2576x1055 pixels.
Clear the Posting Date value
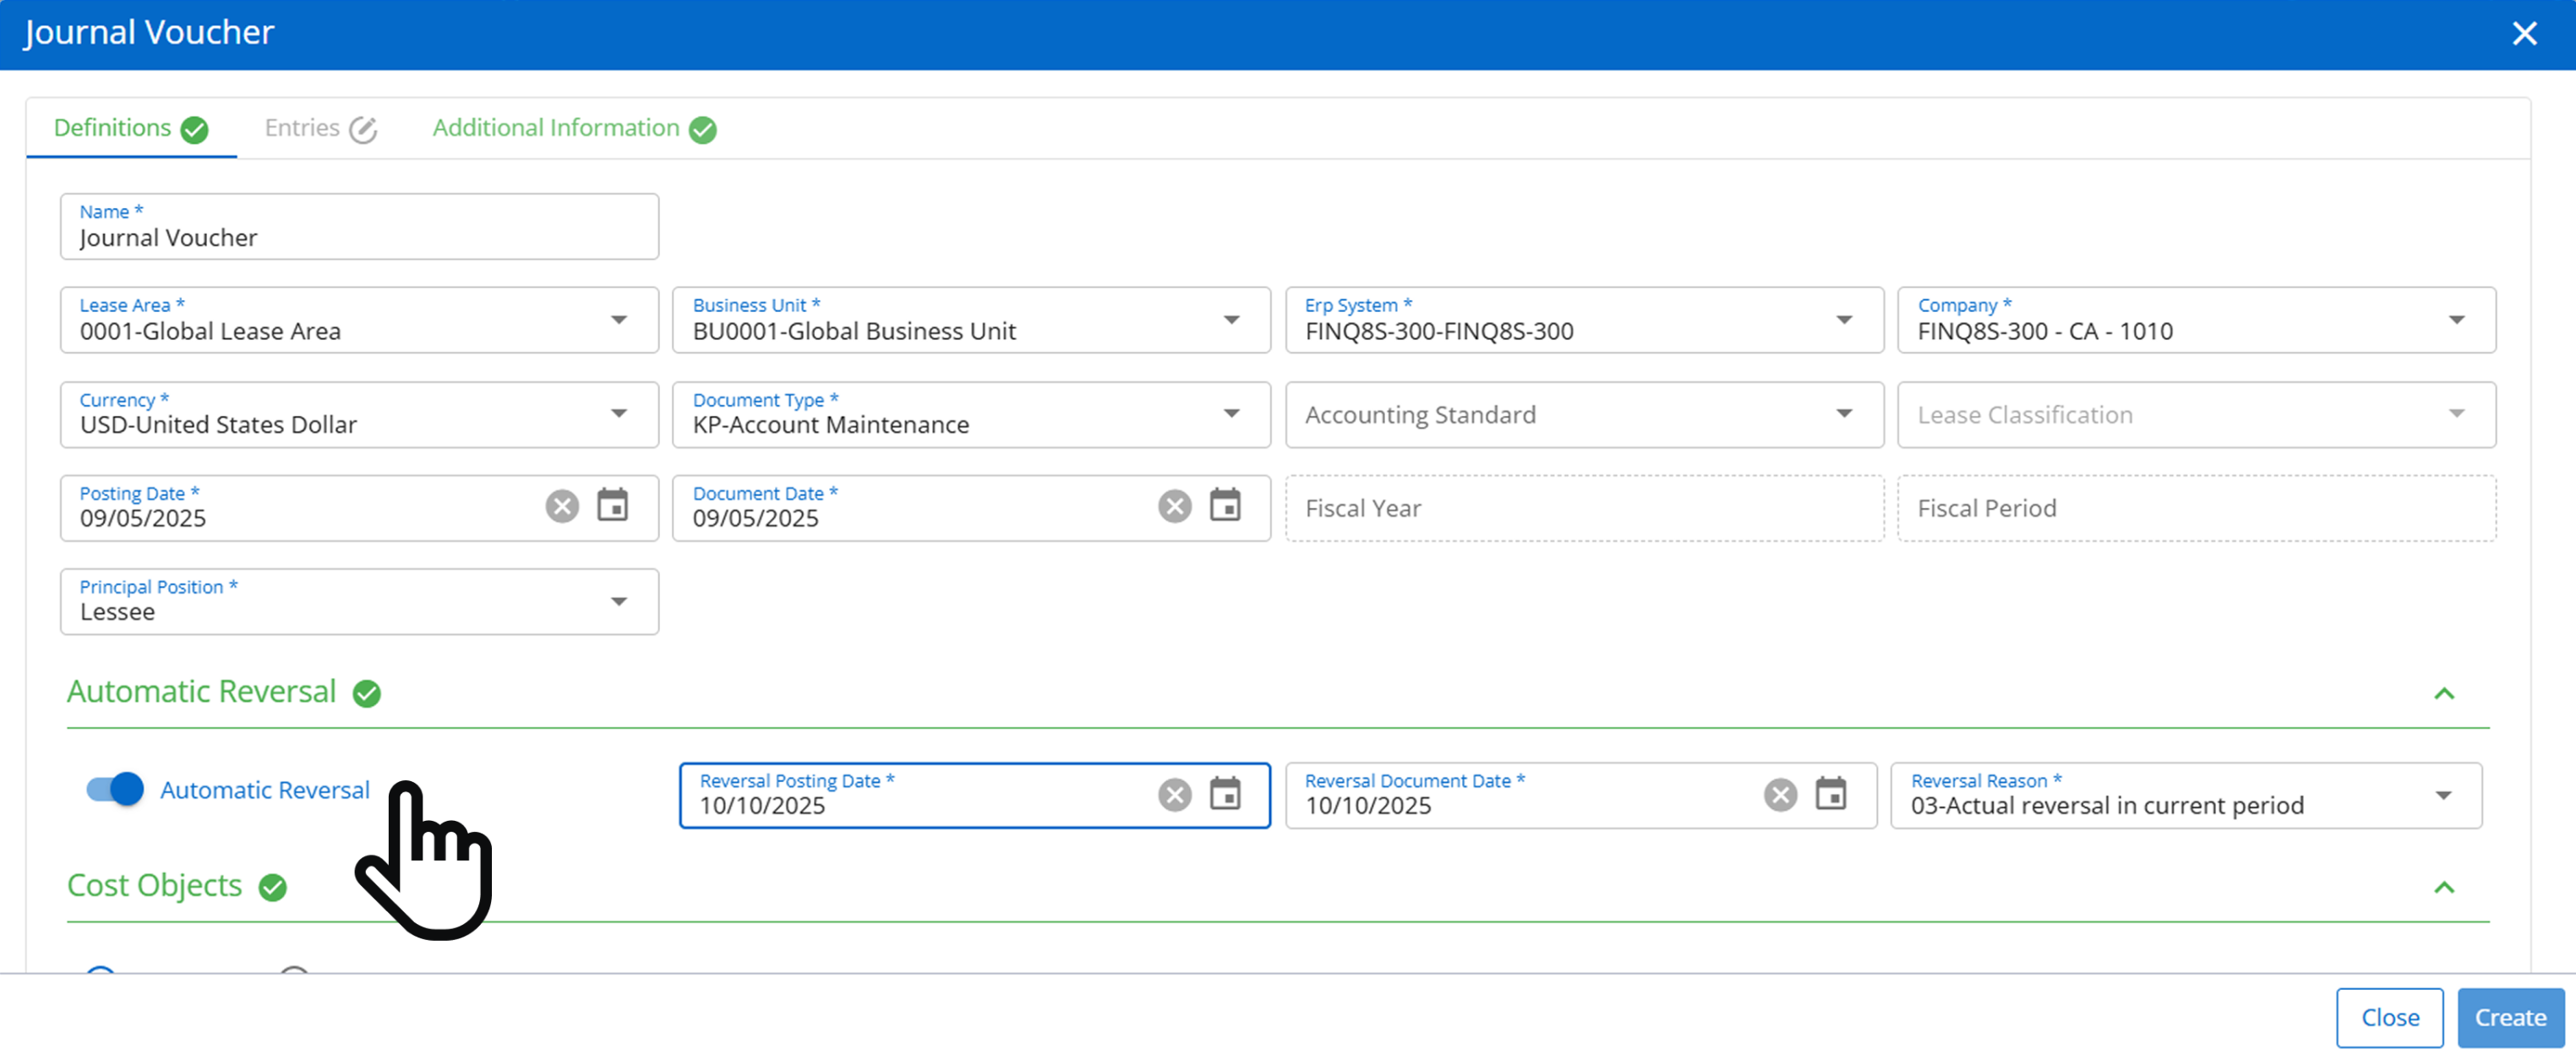click(x=562, y=506)
